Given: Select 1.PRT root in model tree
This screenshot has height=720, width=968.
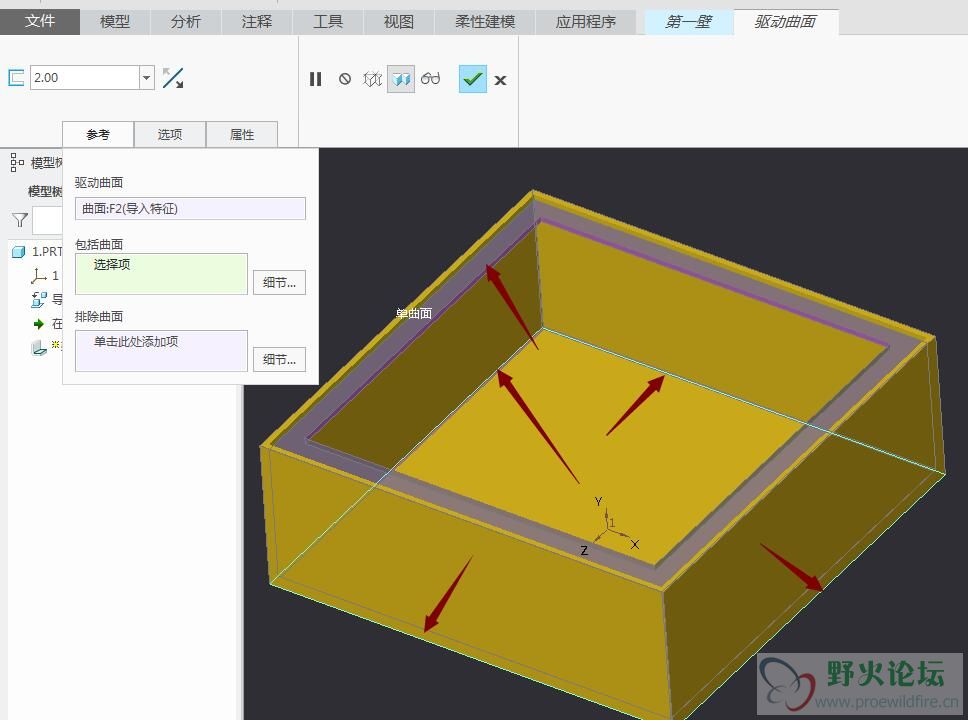Looking at the screenshot, I should click(x=37, y=251).
